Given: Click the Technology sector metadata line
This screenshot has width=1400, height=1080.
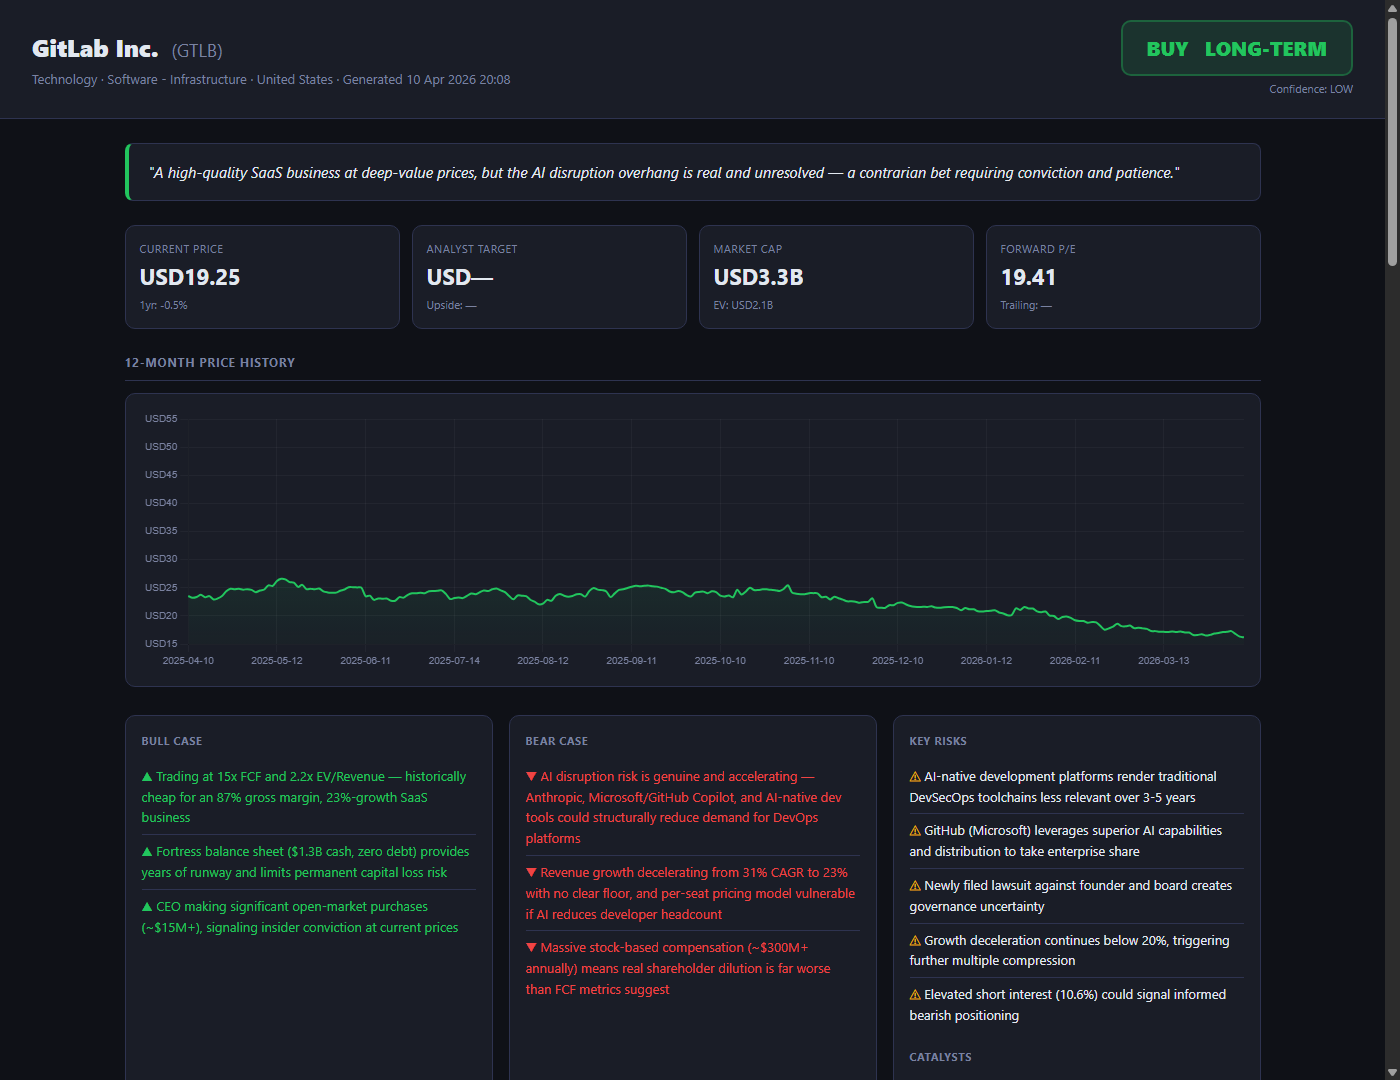Looking at the screenshot, I should point(271,80).
